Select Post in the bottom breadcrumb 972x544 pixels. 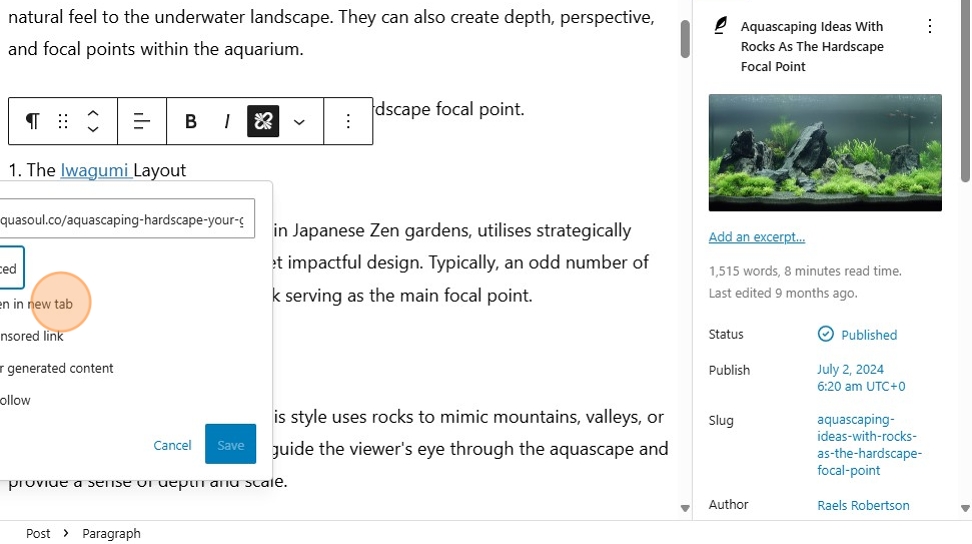pos(38,533)
